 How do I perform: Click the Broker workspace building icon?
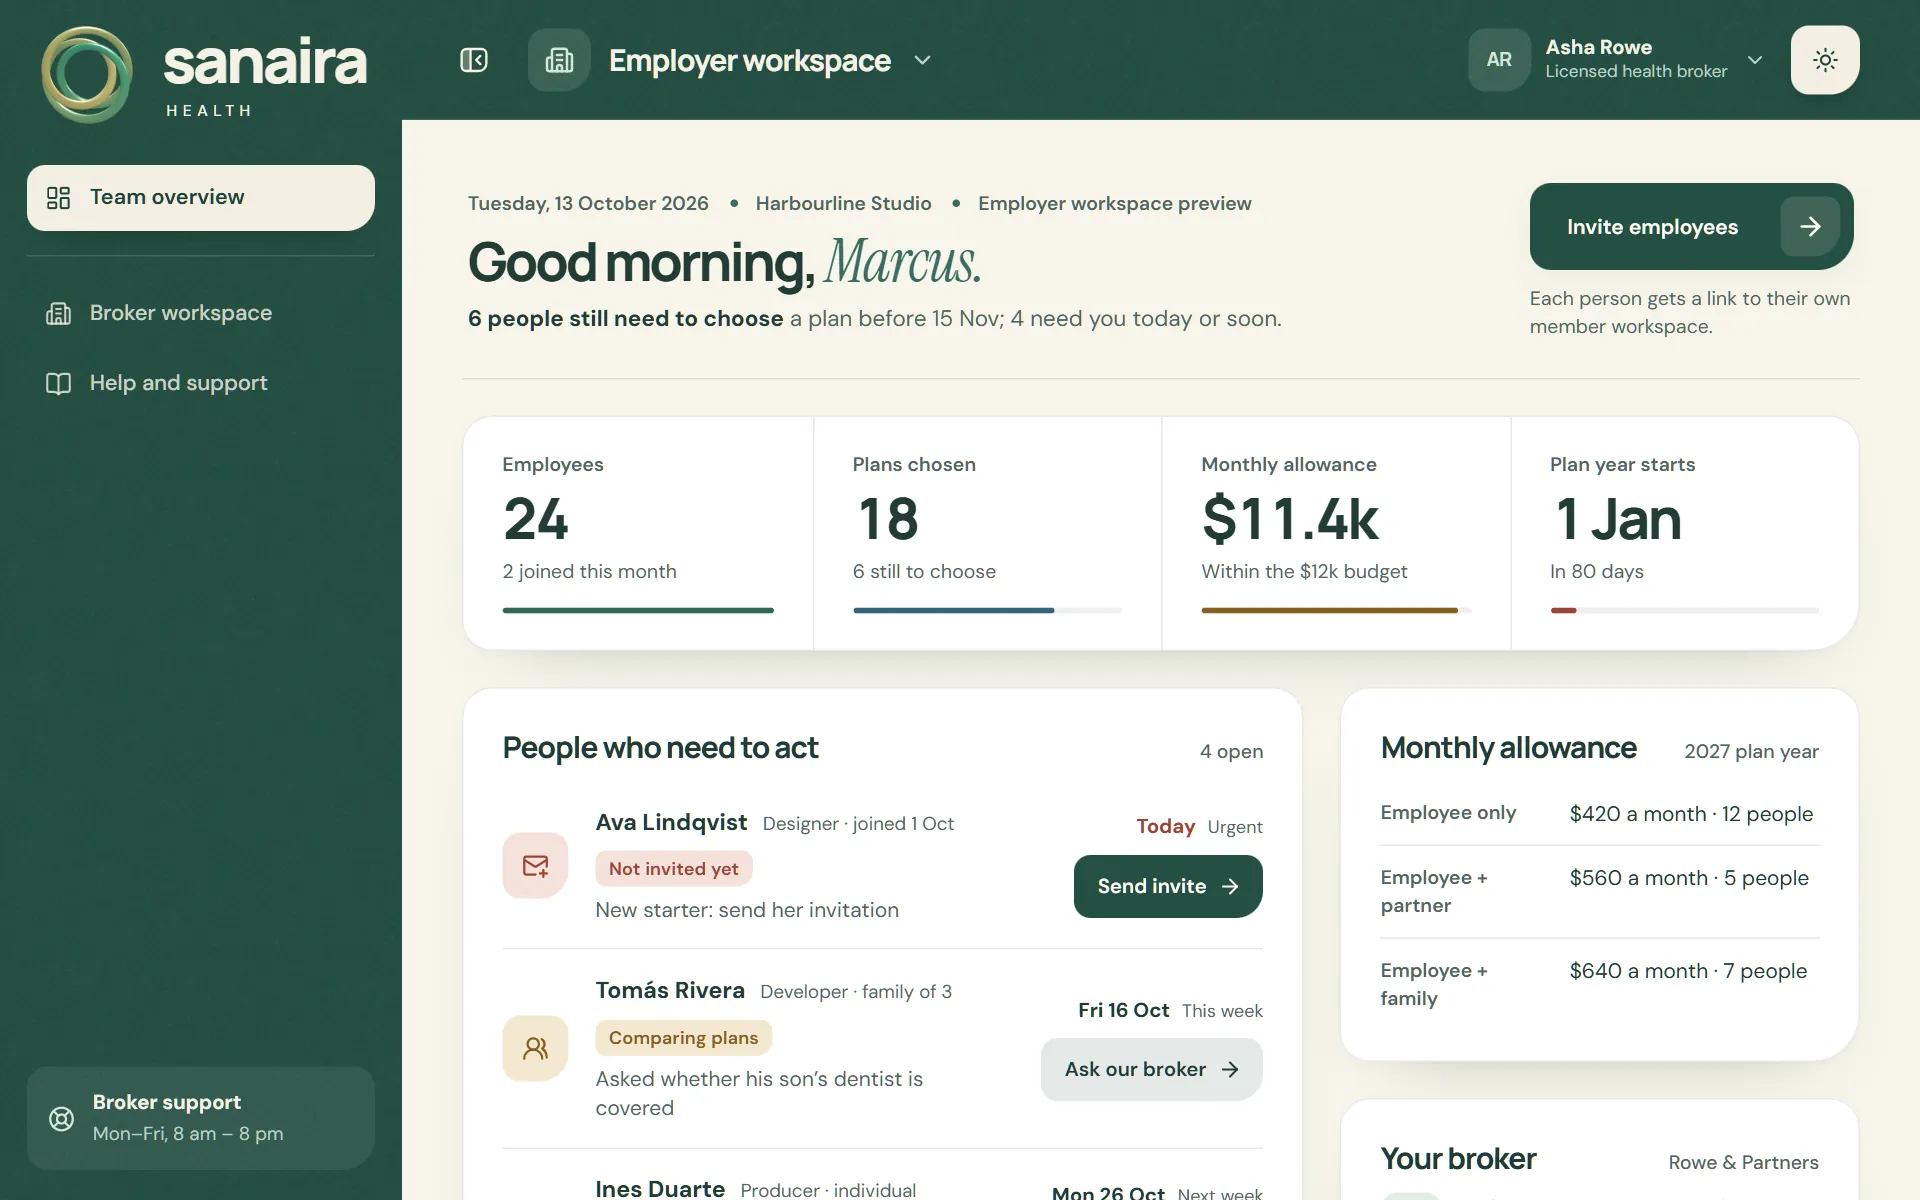59,314
